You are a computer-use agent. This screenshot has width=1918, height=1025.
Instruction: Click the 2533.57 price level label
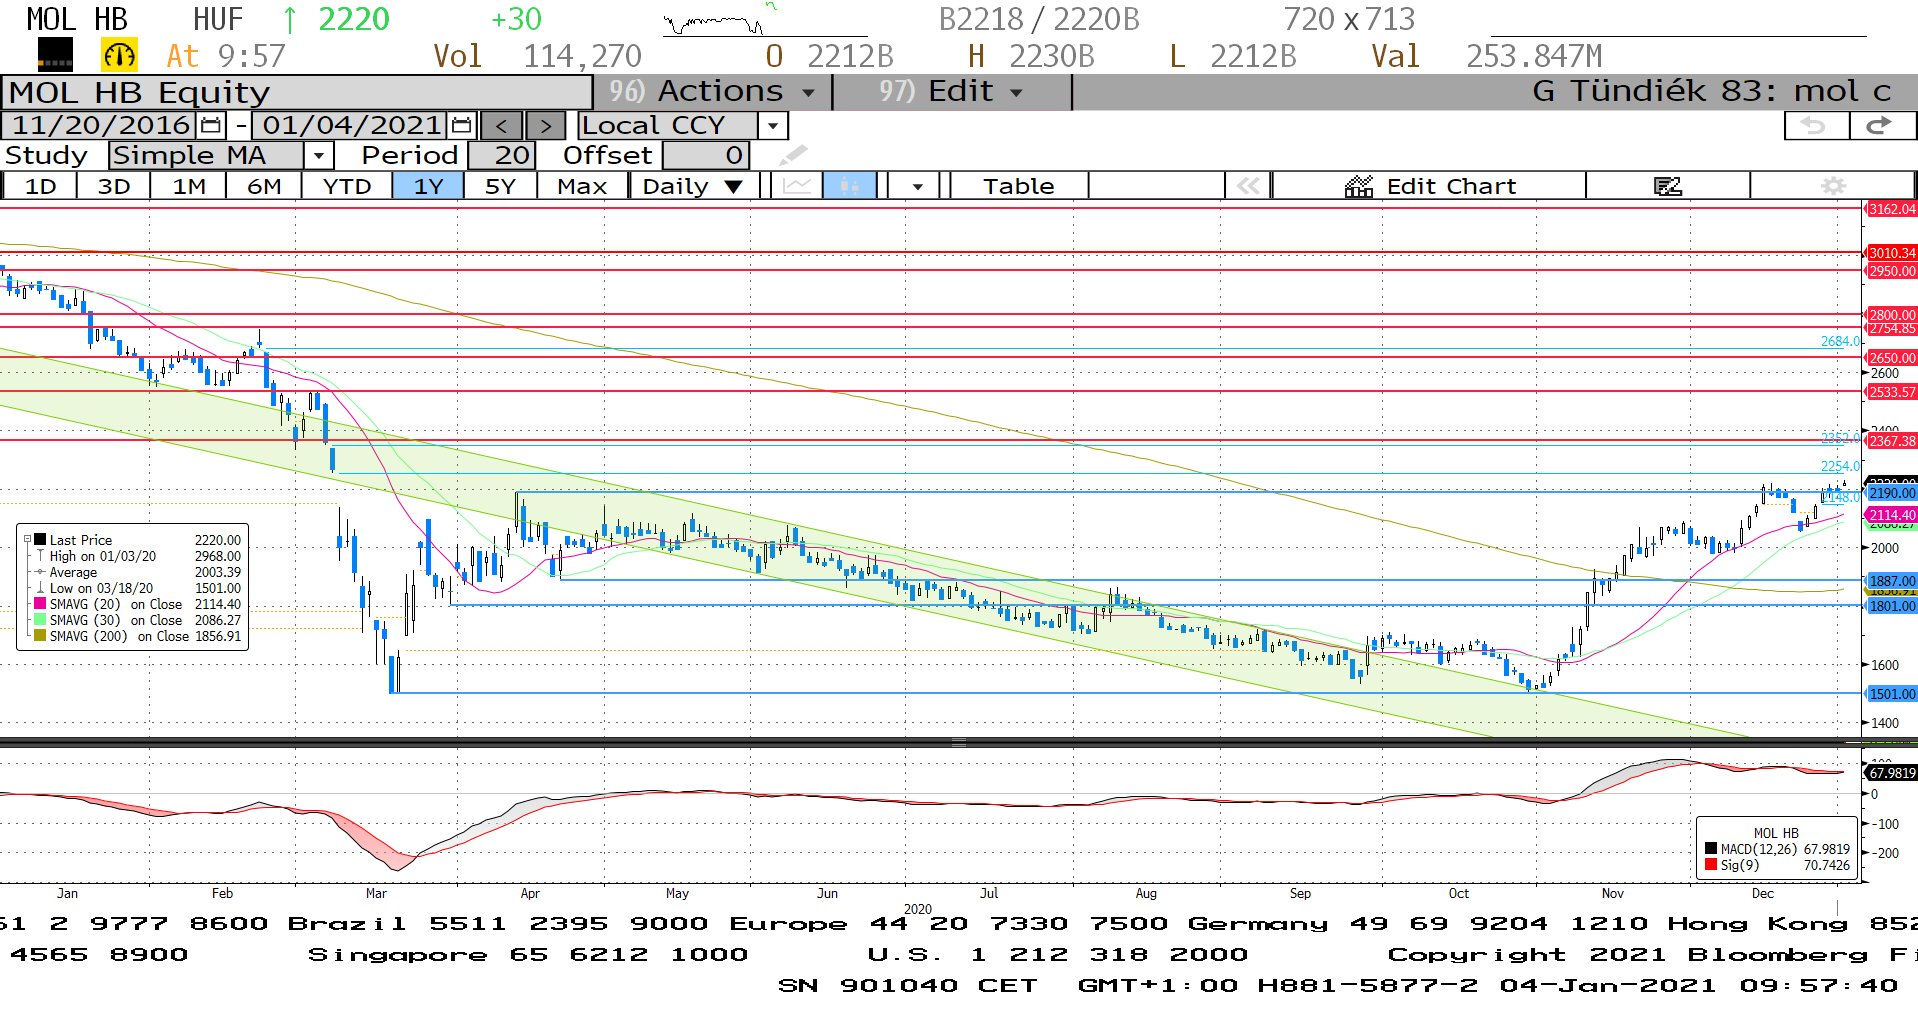(x=1892, y=392)
